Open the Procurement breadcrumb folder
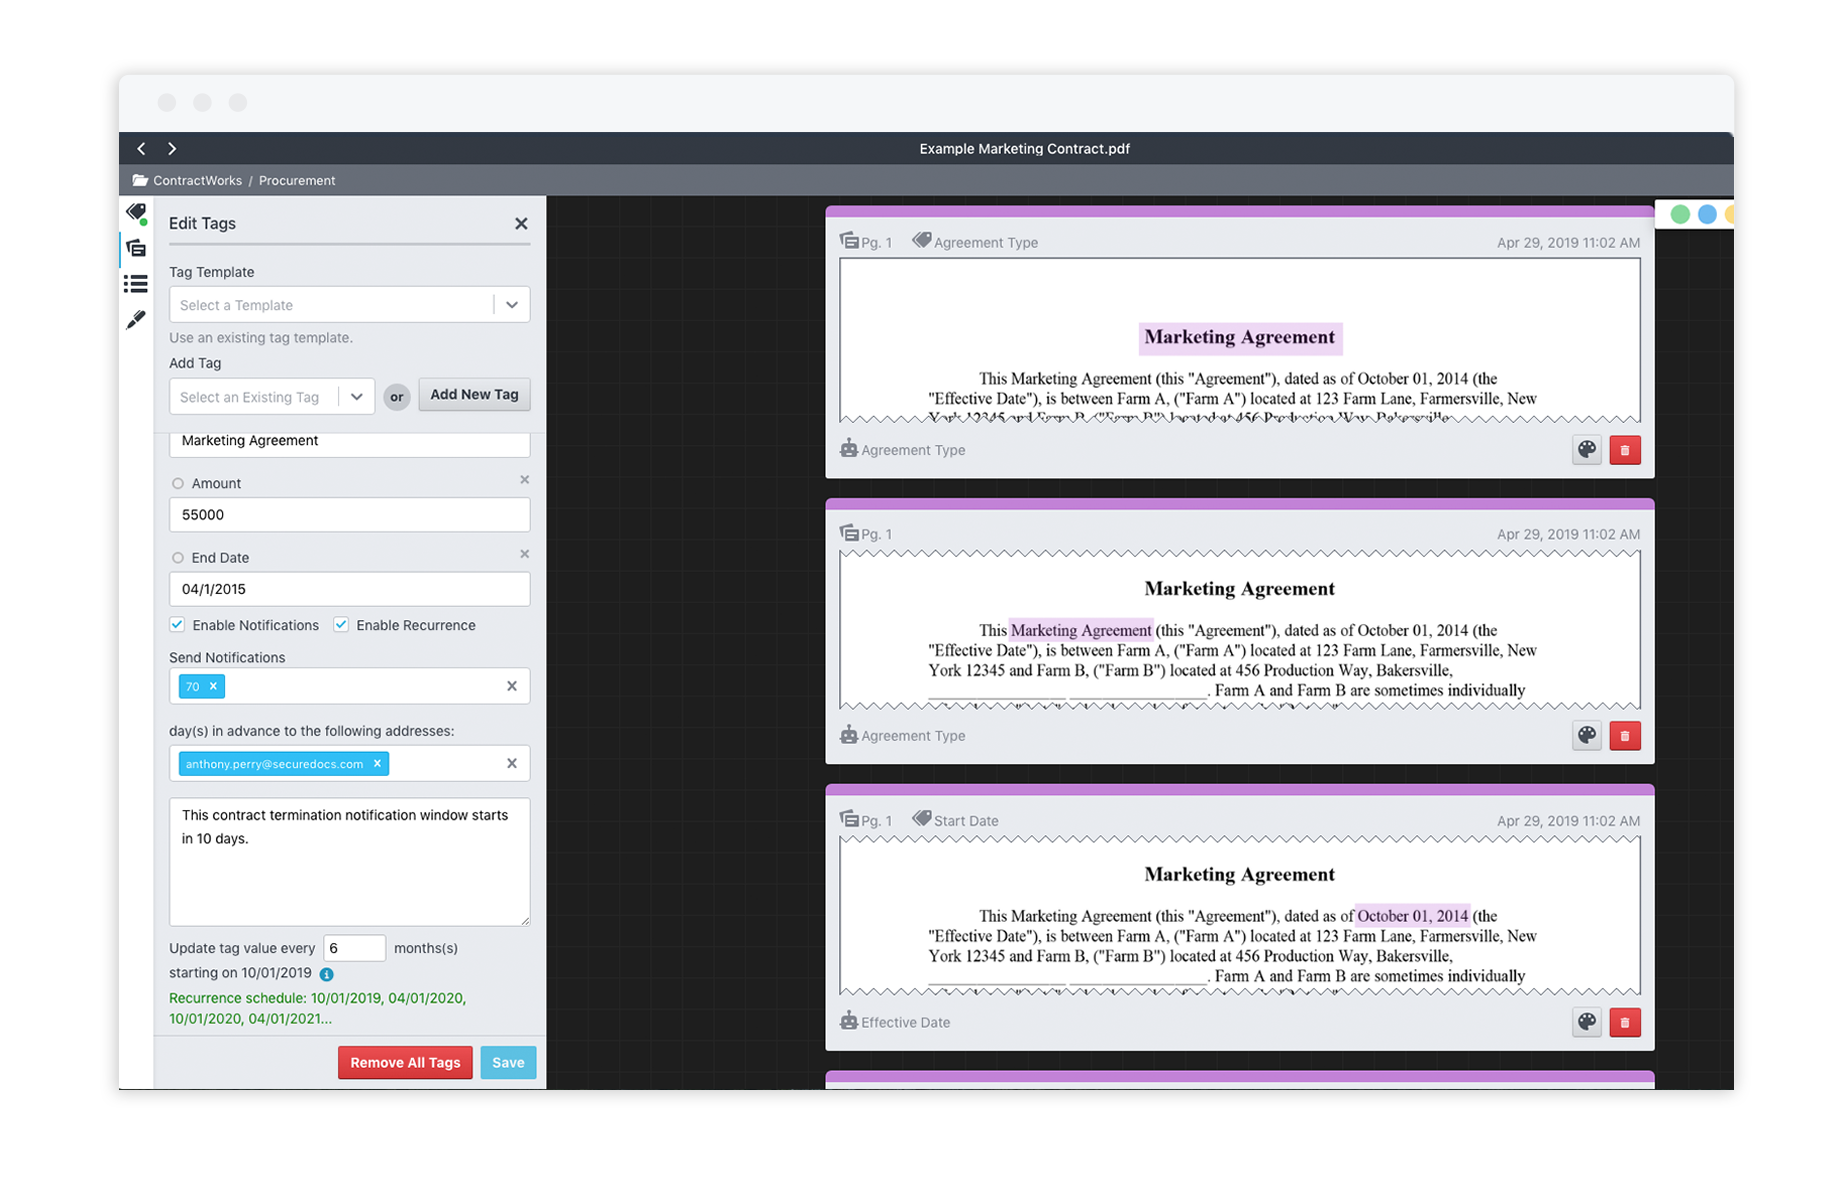The height and width of the screenshot is (1191, 1842). click(297, 181)
